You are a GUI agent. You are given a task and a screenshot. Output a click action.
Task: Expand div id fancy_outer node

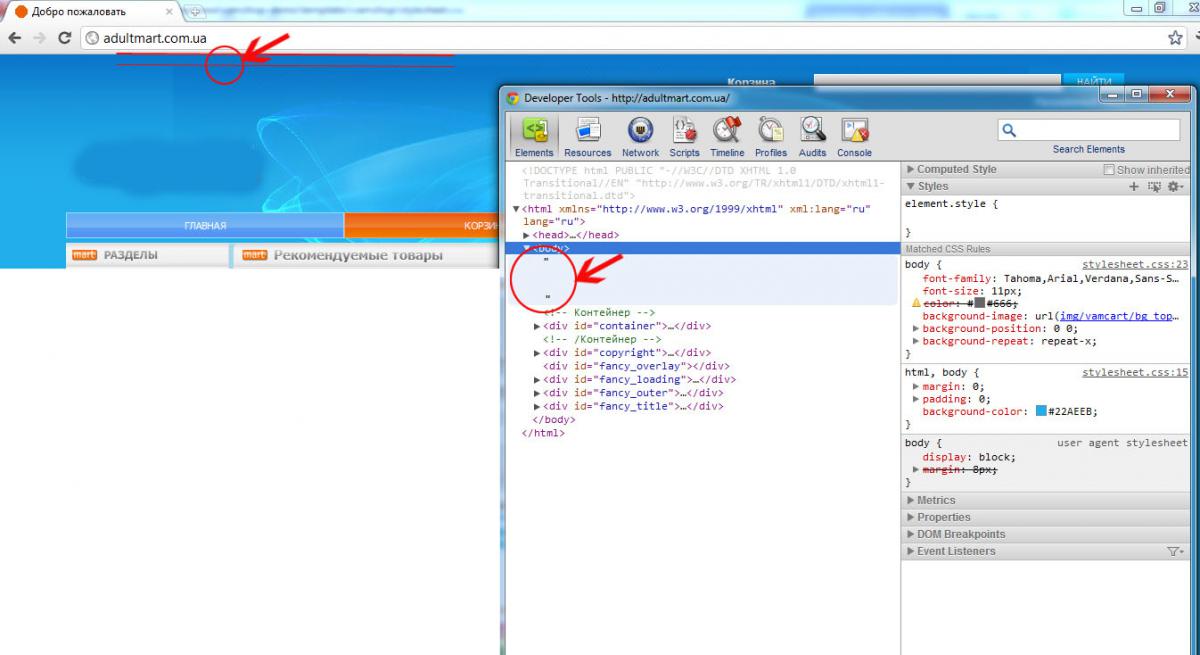tap(538, 394)
